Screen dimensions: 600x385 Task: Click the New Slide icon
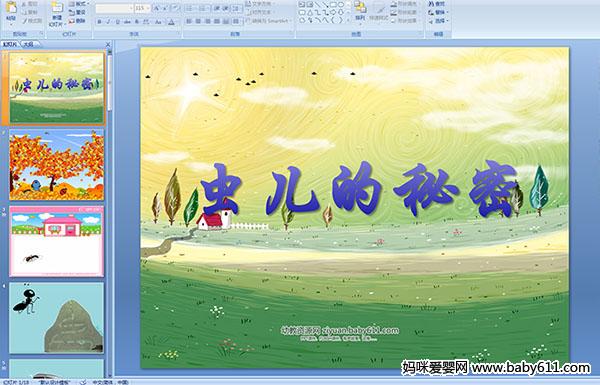point(57,8)
